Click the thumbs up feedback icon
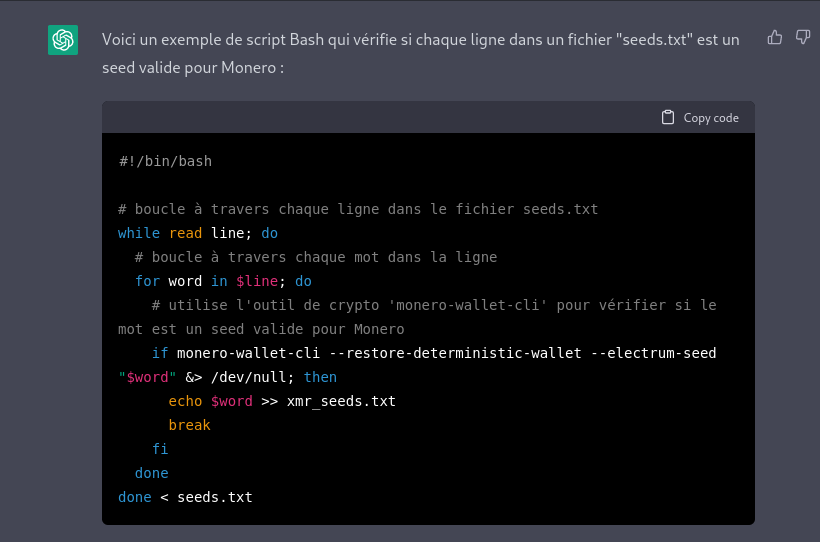 [x=775, y=37]
